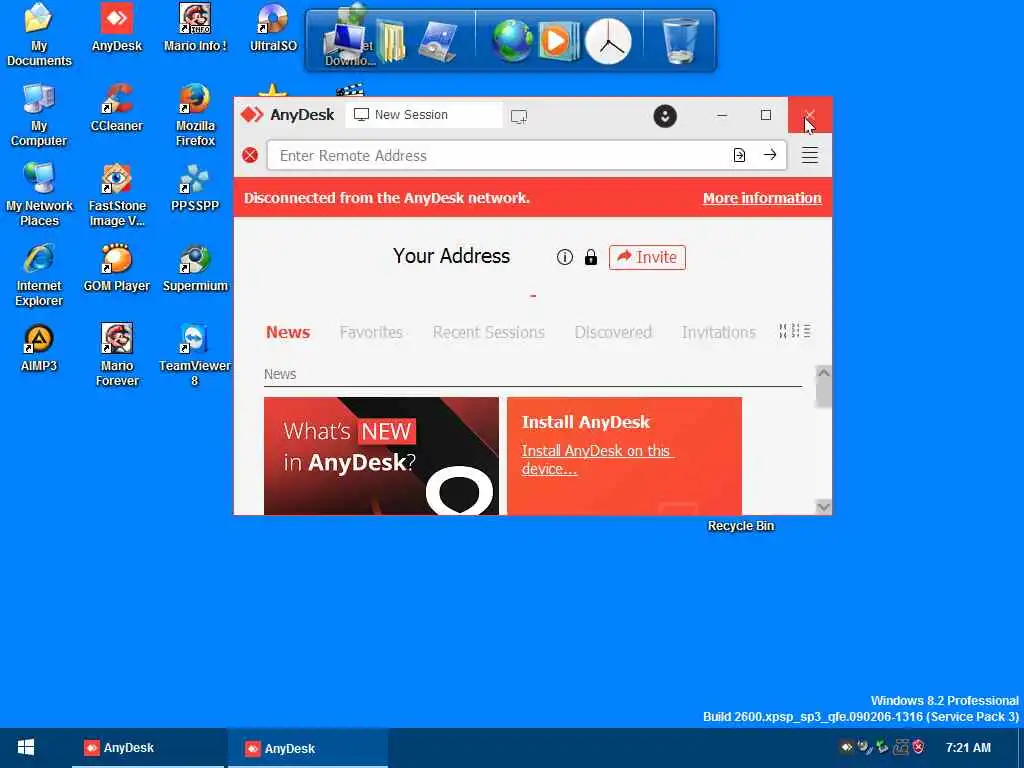Click the browse files icon in address bar
Image resolution: width=1024 pixels, height=768 pixels.
(739, 155)
